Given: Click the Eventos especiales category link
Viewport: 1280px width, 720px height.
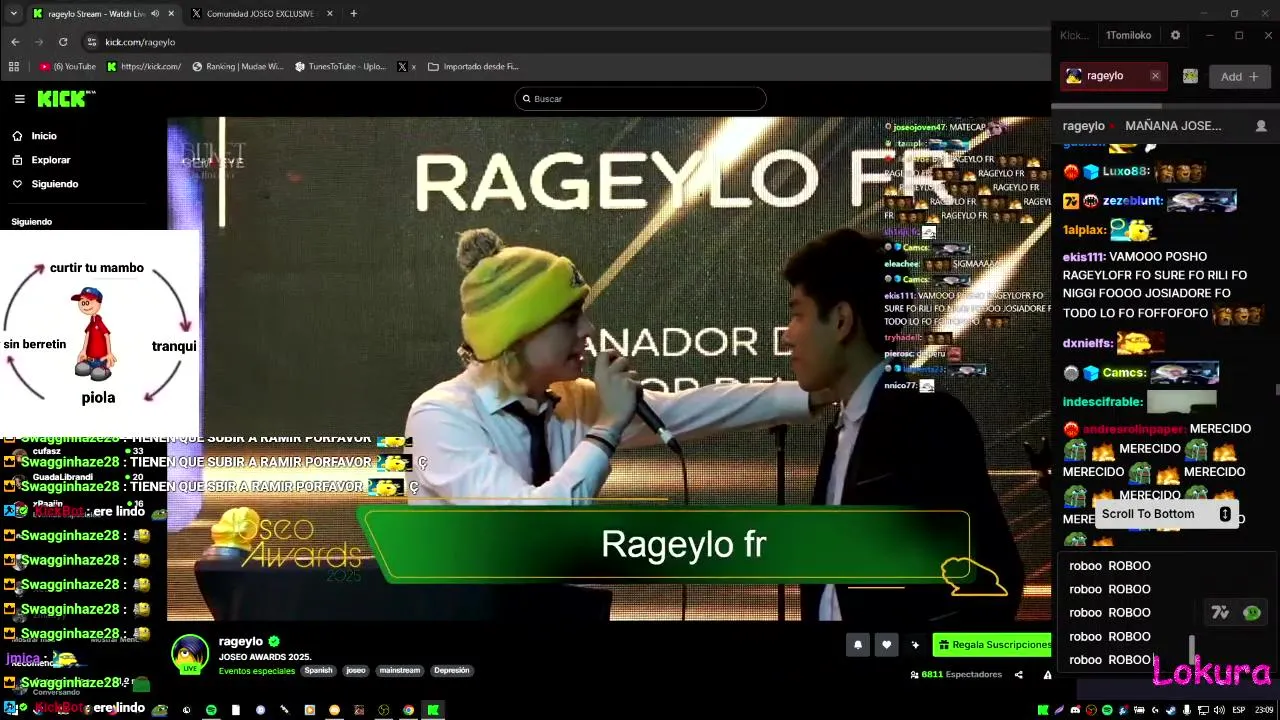Looking at the screenshot, I should [257, 671].
